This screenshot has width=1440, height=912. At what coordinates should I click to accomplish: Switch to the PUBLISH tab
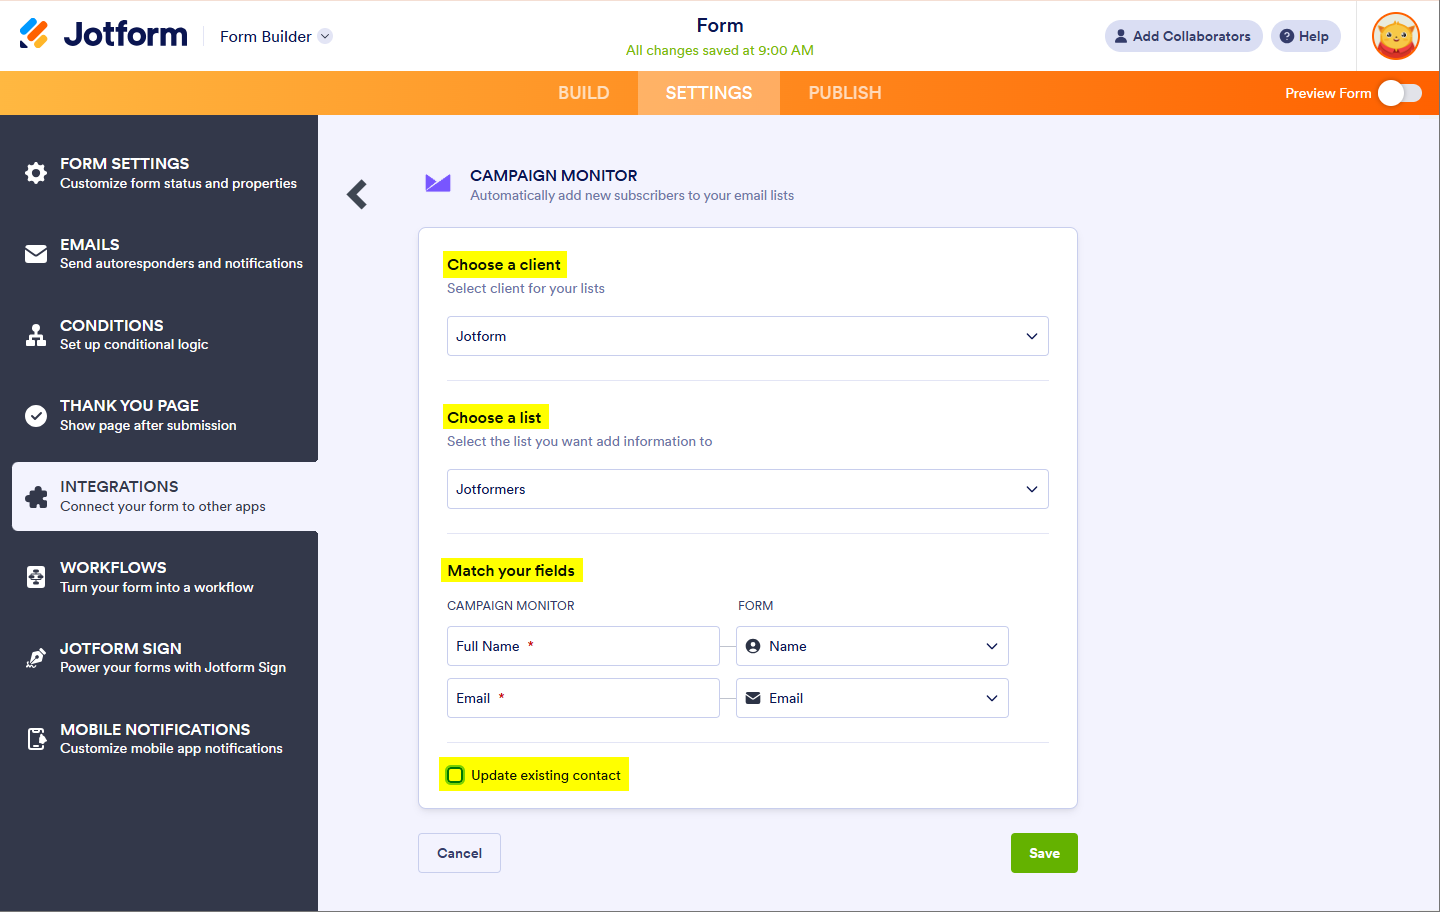pyautogui.click(x=845, y=93)
